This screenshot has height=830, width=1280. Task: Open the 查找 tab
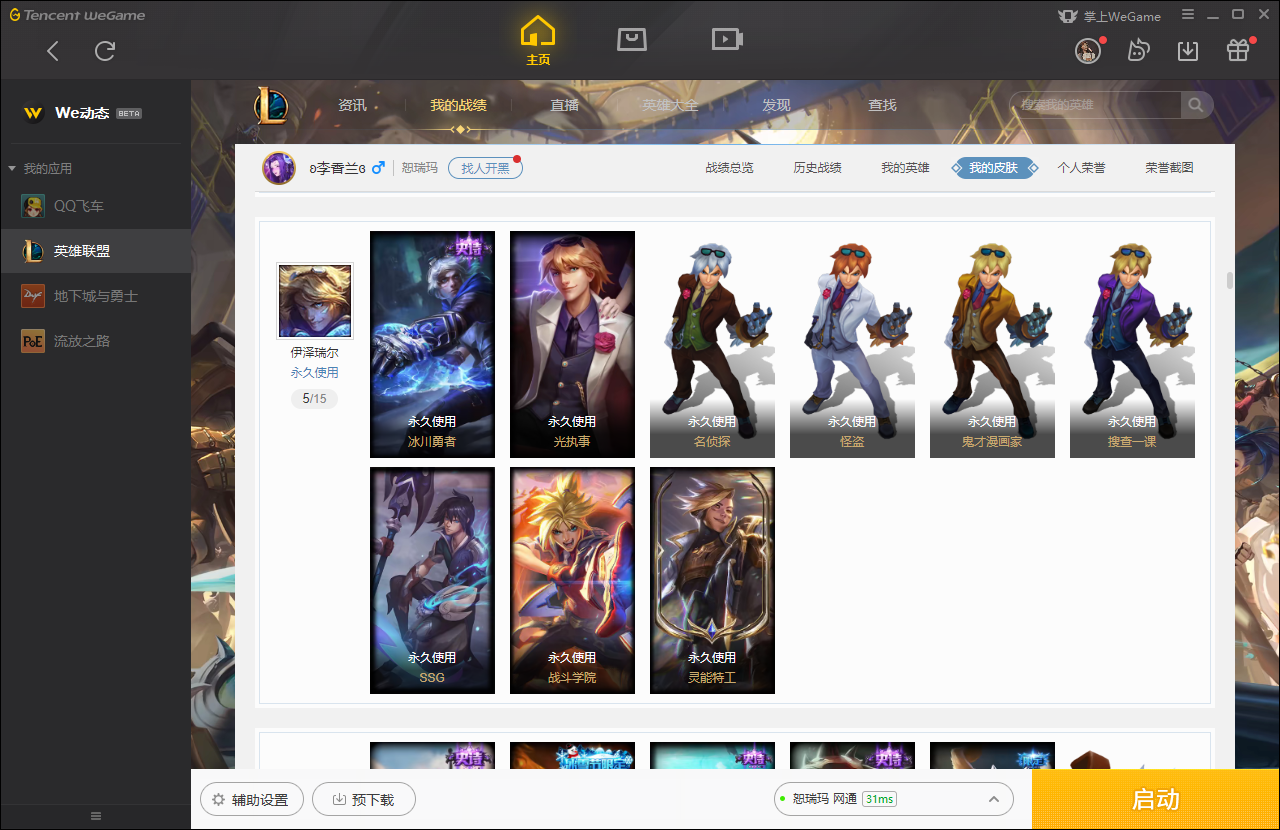pos(882,105)
